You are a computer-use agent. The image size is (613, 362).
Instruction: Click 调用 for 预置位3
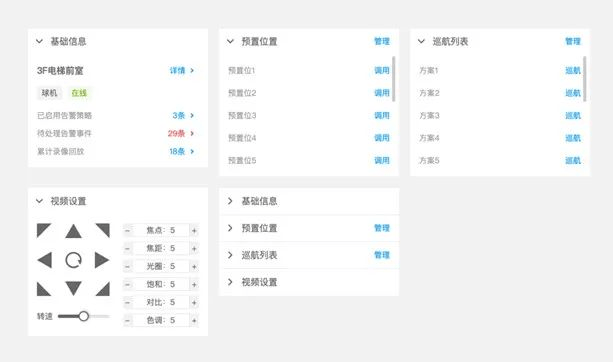coord(382,115)
